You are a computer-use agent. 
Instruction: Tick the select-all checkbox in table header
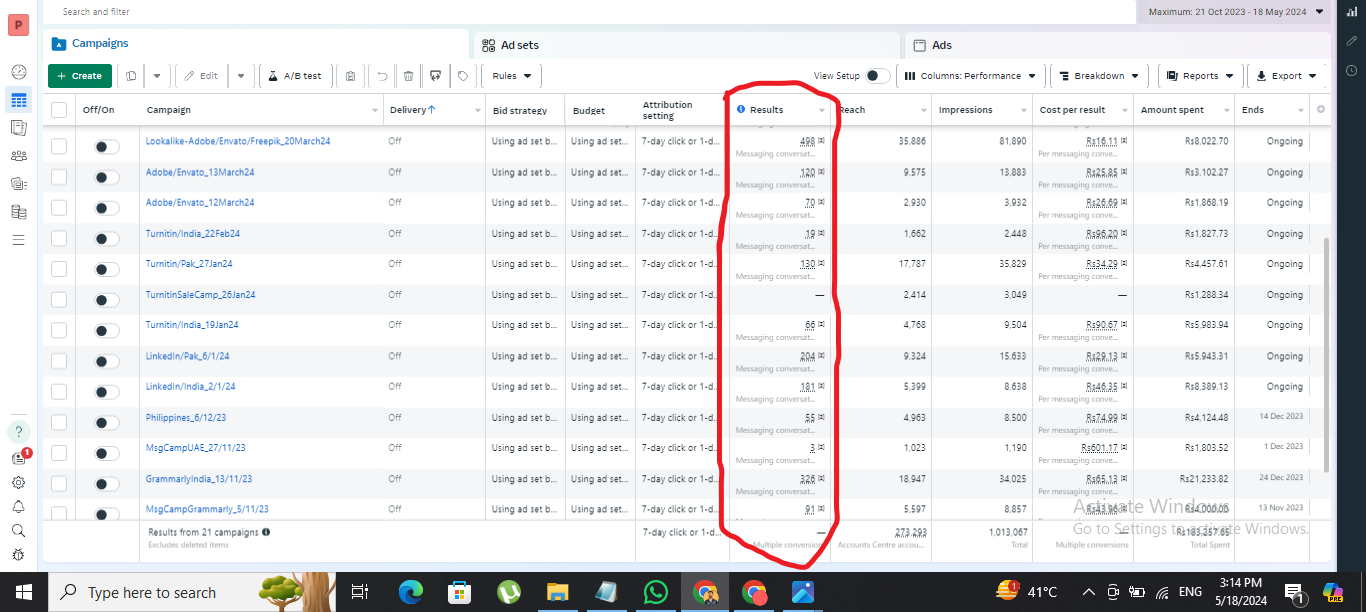tap(59, 110)
